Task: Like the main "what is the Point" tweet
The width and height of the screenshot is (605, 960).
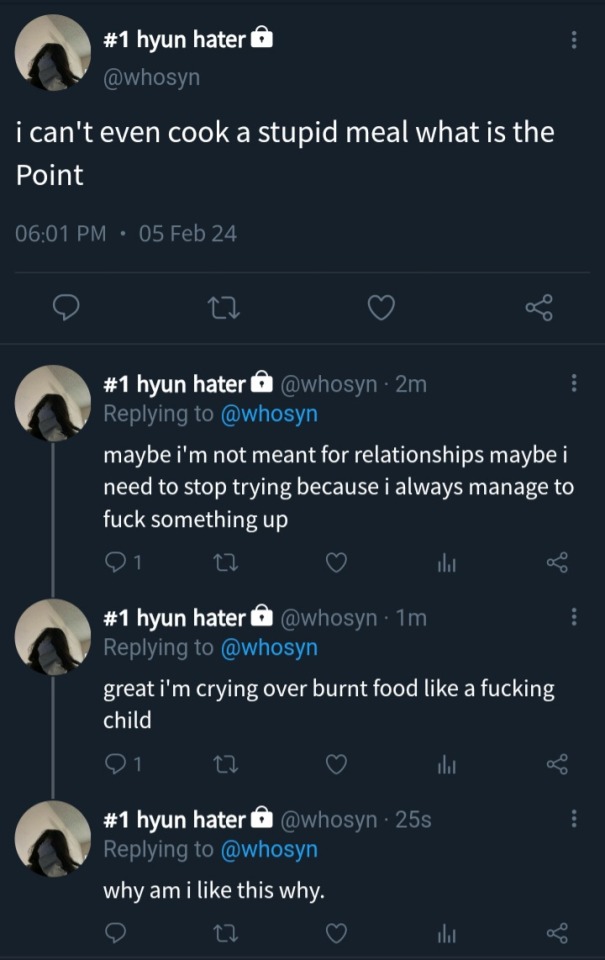Action: tap(380, 309)
